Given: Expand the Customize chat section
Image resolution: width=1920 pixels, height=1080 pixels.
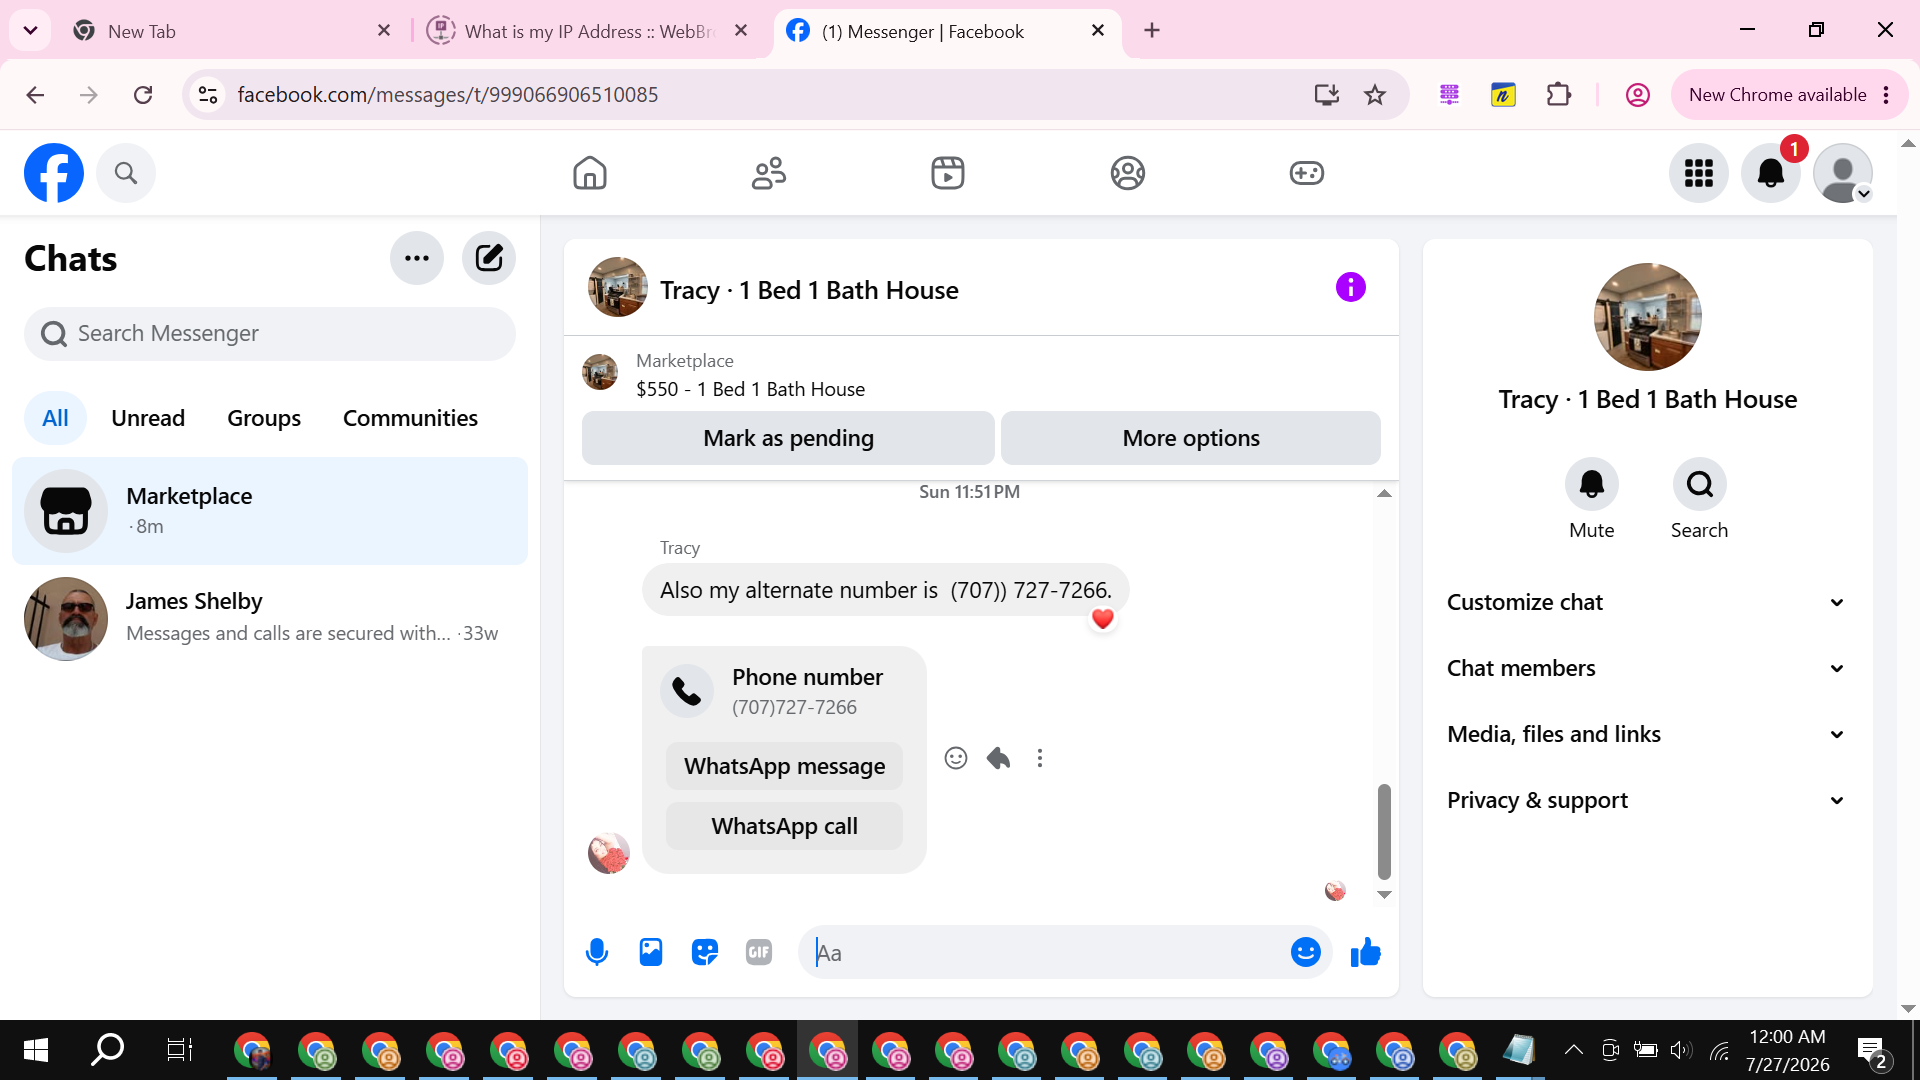Looking at the screenshot, I should [x=1647, y=602].
